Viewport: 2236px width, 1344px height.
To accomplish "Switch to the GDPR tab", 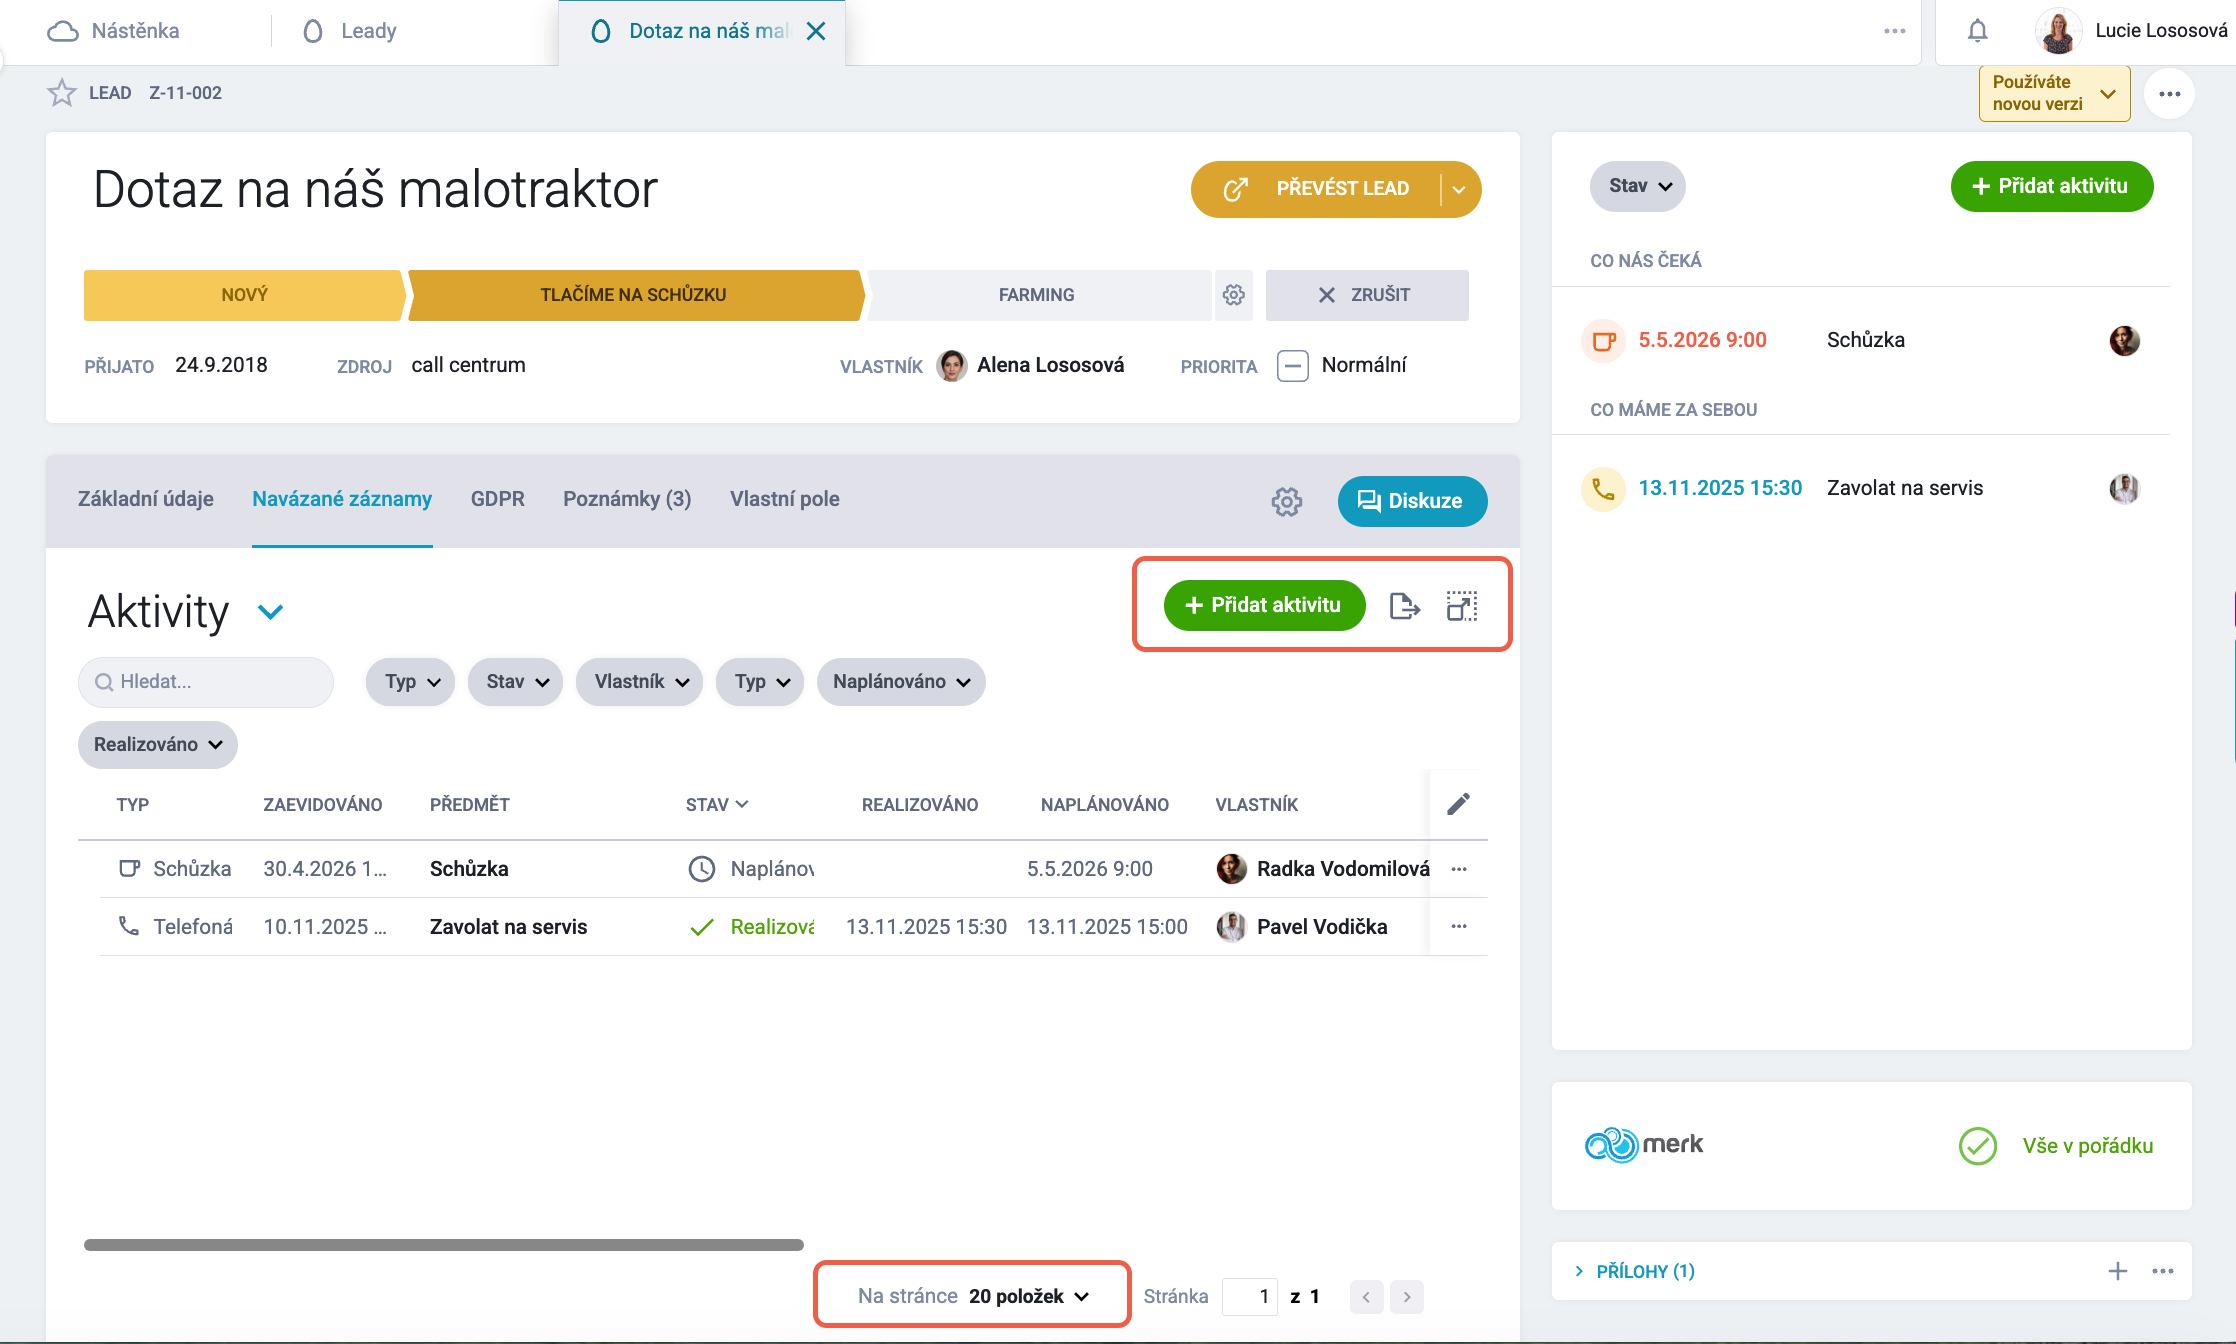I will (497, 499).
